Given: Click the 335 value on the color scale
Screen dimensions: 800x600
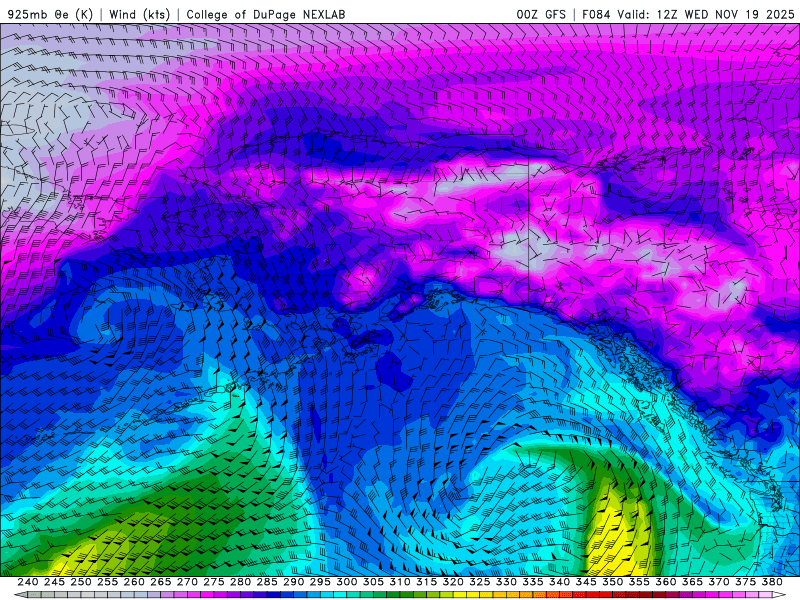Looking at the screenshot, I should click(533, 582).
